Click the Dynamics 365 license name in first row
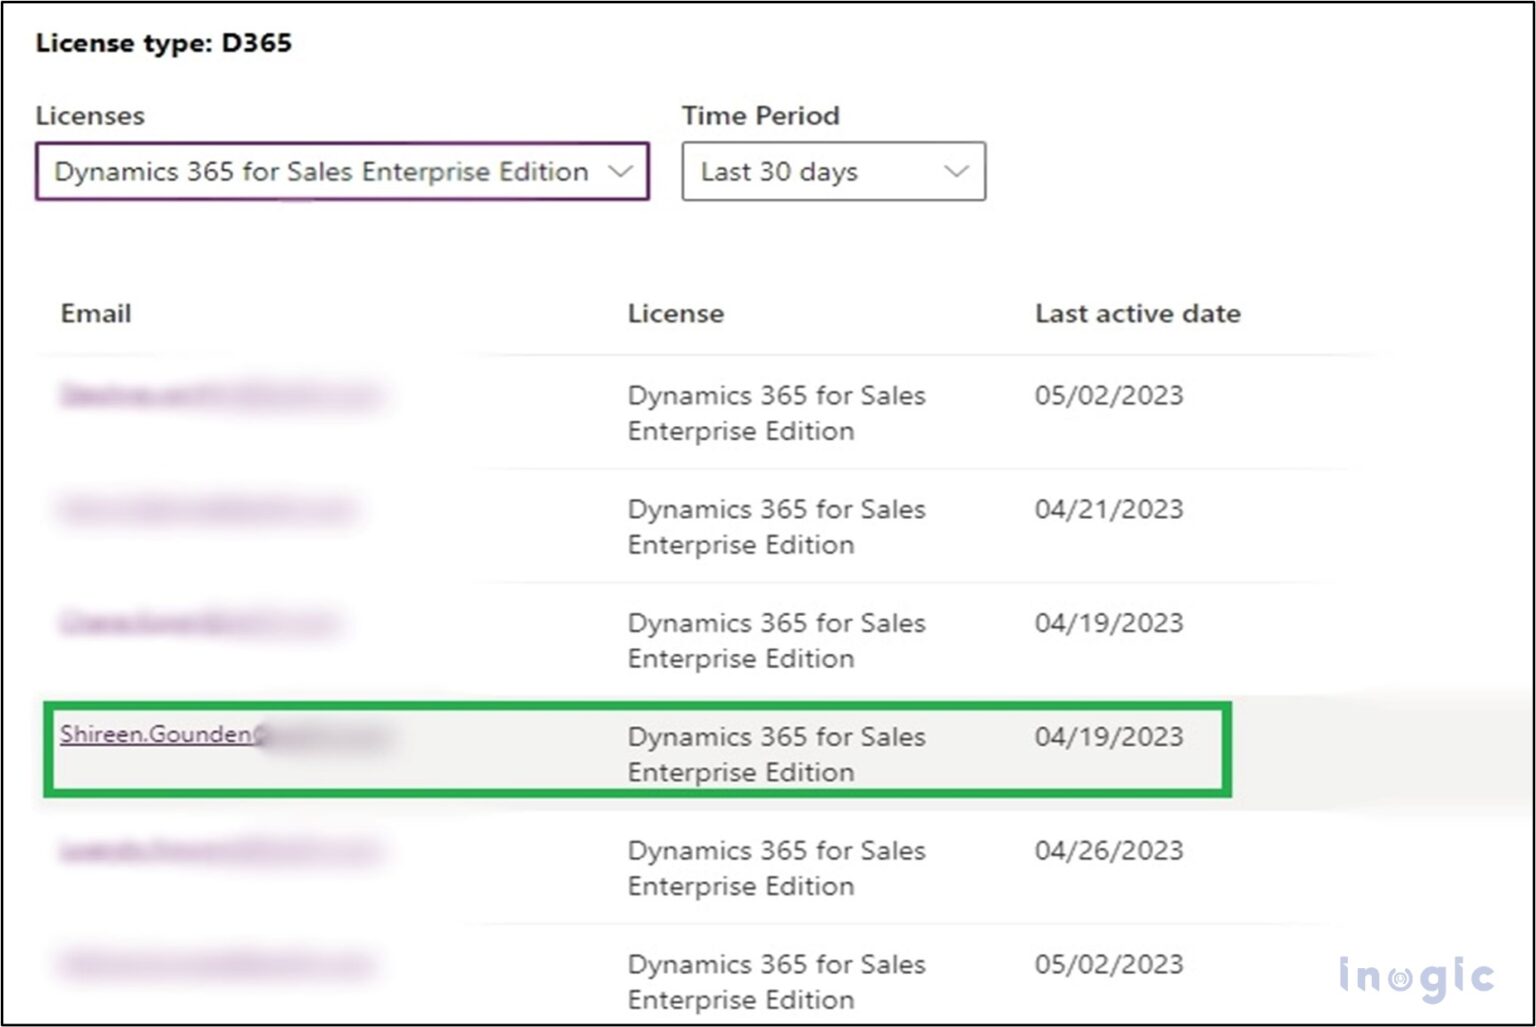The height and width of the screenshot is (1027, 1536). (777, 413)
